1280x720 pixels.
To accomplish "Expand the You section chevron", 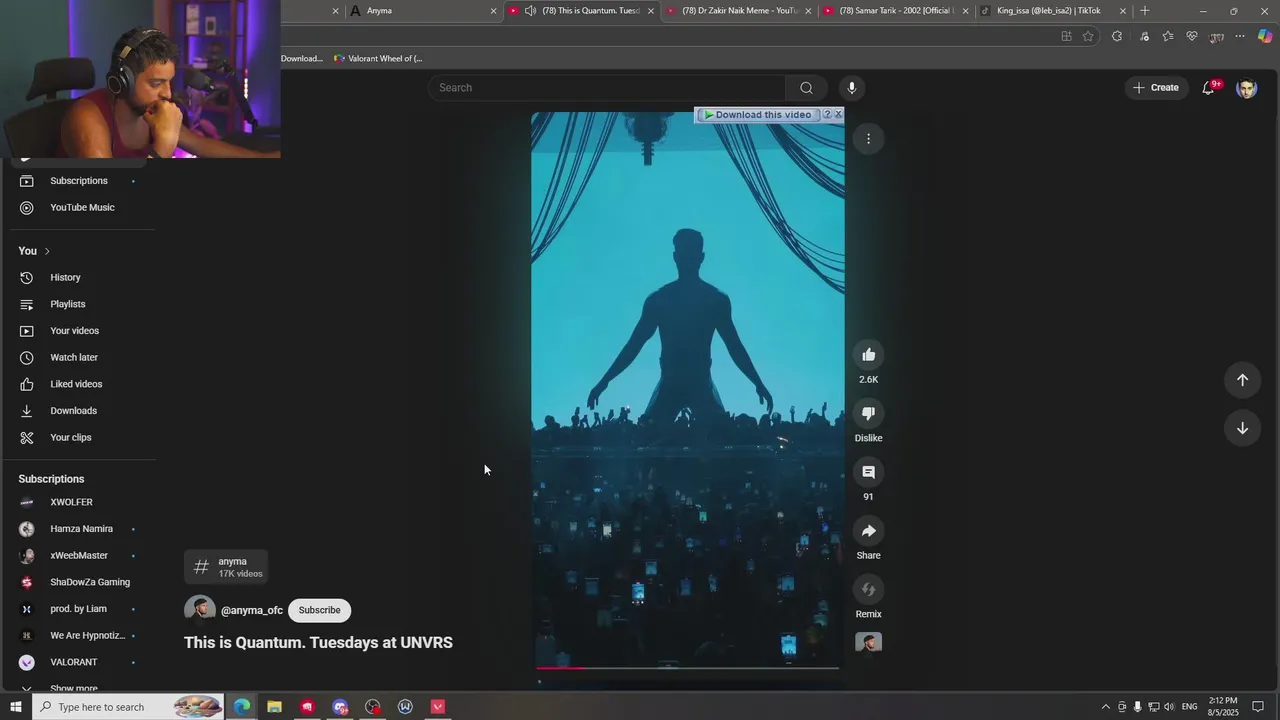I will [x=46, y=251].
